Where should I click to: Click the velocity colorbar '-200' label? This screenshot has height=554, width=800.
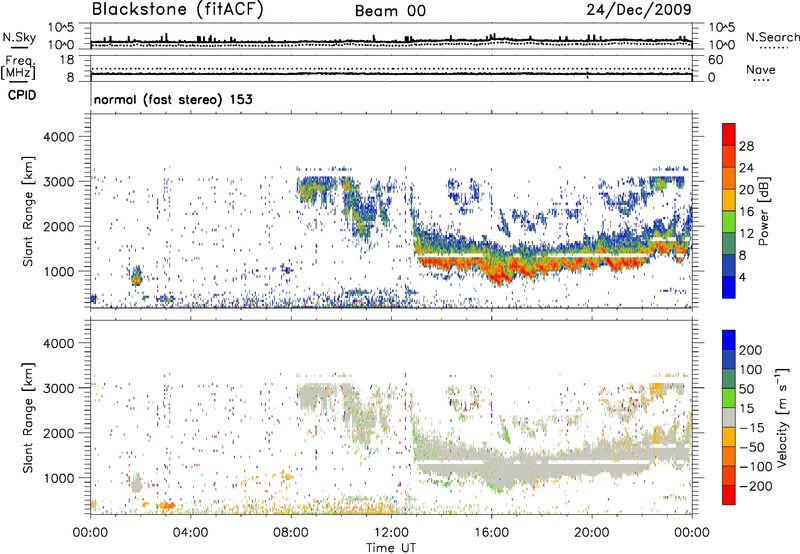pos(756,486)
